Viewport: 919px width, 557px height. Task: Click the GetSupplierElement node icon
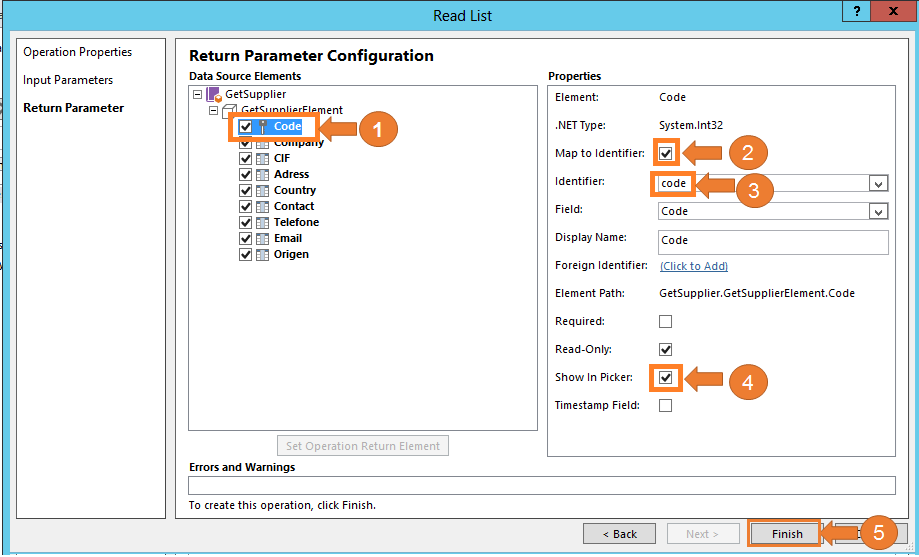230,111
